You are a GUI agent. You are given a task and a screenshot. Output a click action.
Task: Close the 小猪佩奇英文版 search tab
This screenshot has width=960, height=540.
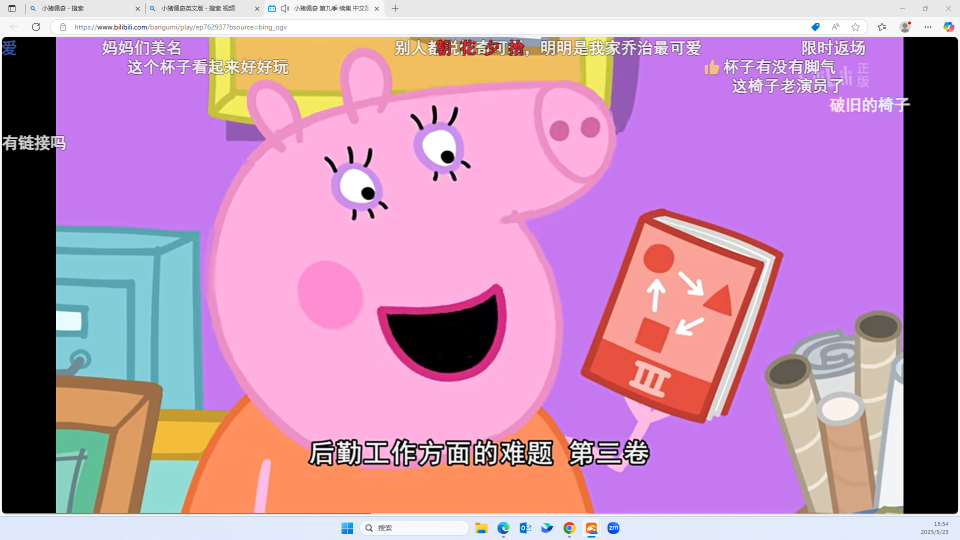click(257, 9)
